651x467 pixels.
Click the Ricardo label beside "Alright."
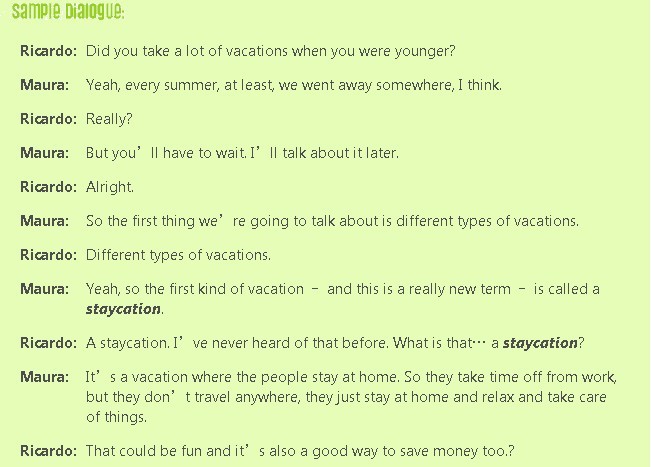pyautogui.click(x=48, y=187)
